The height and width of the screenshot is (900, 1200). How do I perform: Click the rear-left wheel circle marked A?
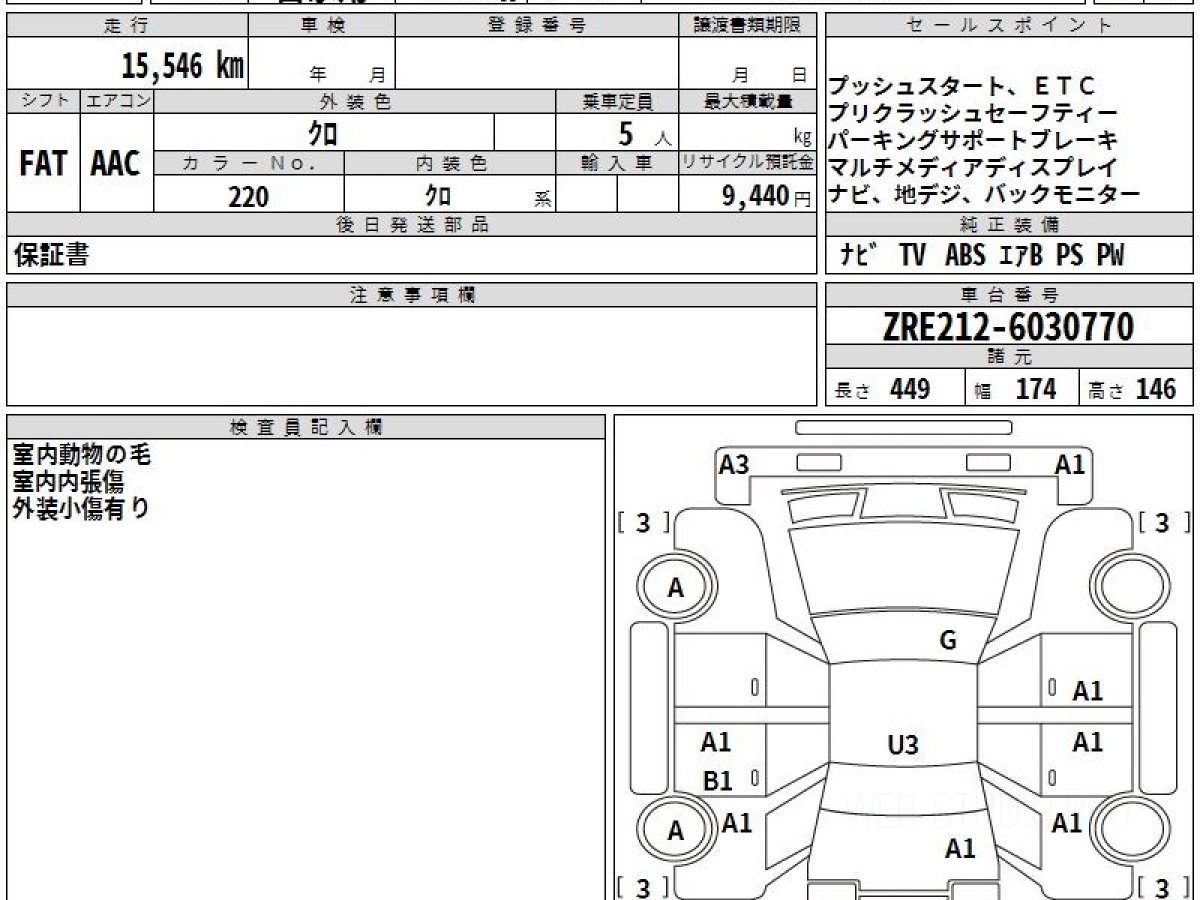coord(676,830)
